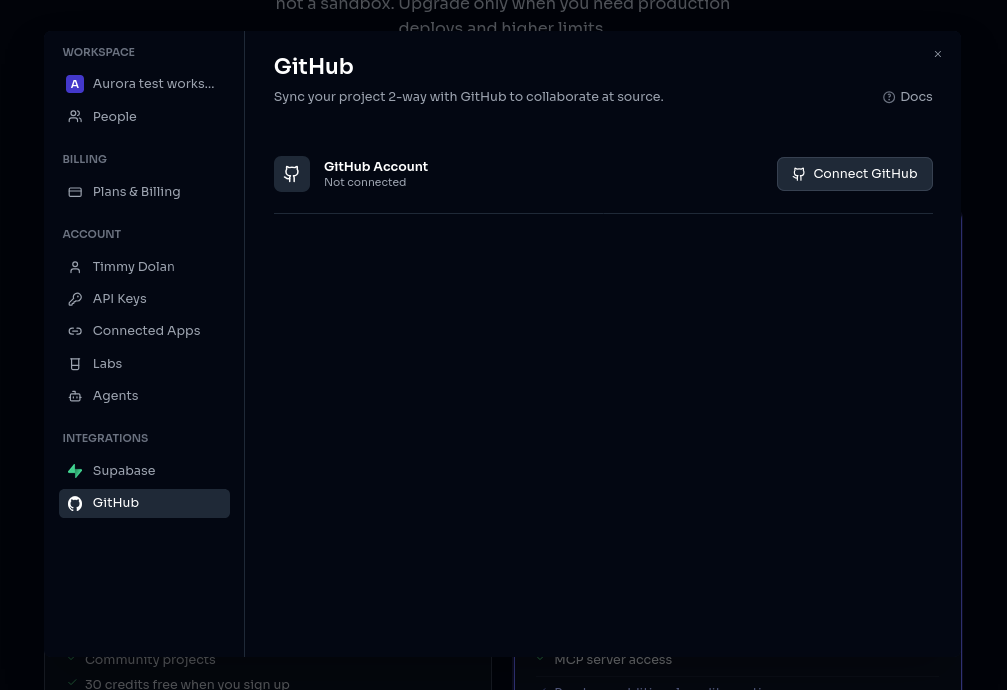
Task: Open the Docs link
Action: pos(907,97)
